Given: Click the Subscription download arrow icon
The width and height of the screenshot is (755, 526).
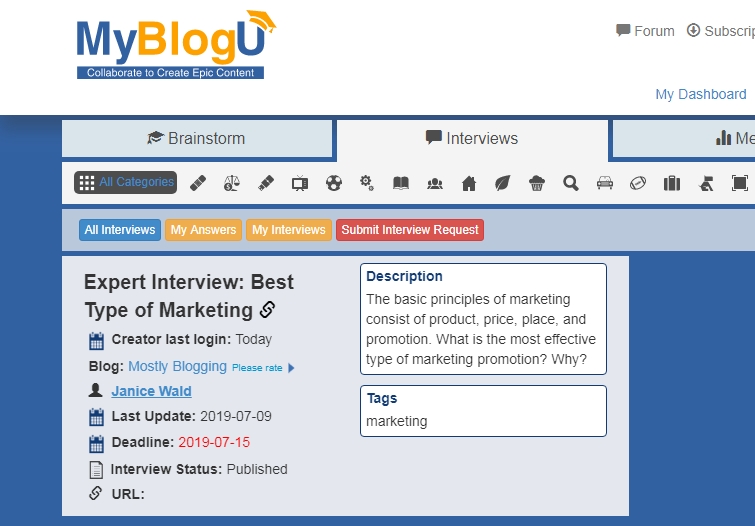Looking at the screenshot, I should [693, 30].
